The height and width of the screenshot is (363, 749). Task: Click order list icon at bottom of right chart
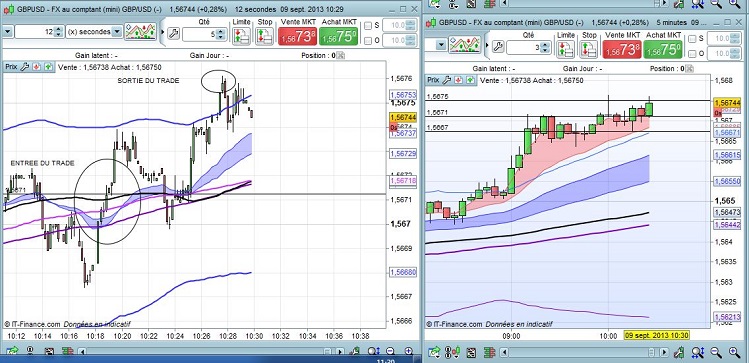[490, 352]
